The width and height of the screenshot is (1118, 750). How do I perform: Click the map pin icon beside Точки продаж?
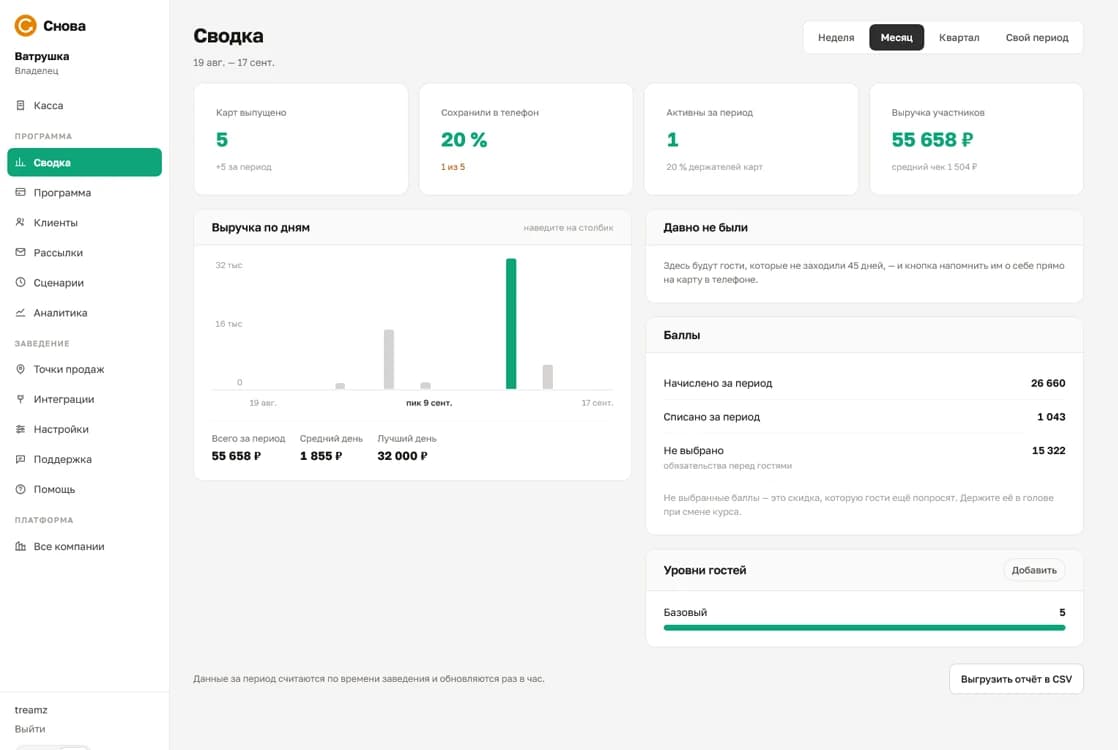point(20,369)
